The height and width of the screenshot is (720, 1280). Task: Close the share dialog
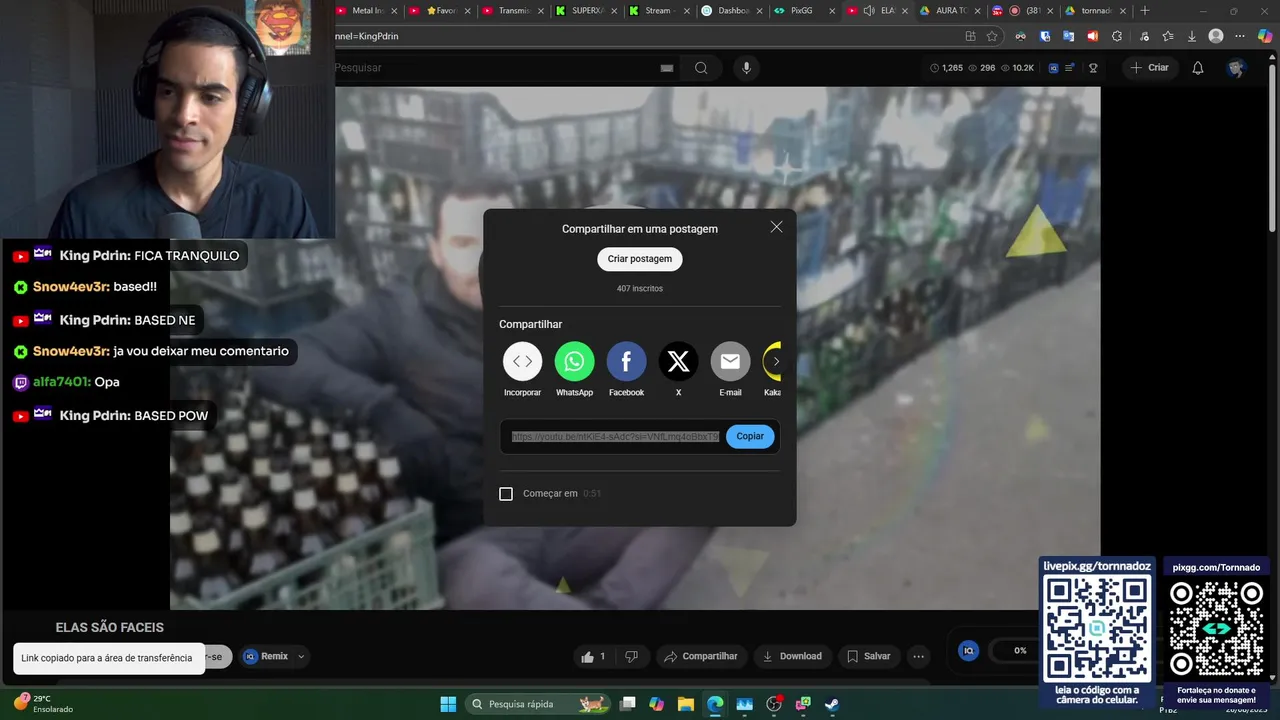tap(776, 227)
